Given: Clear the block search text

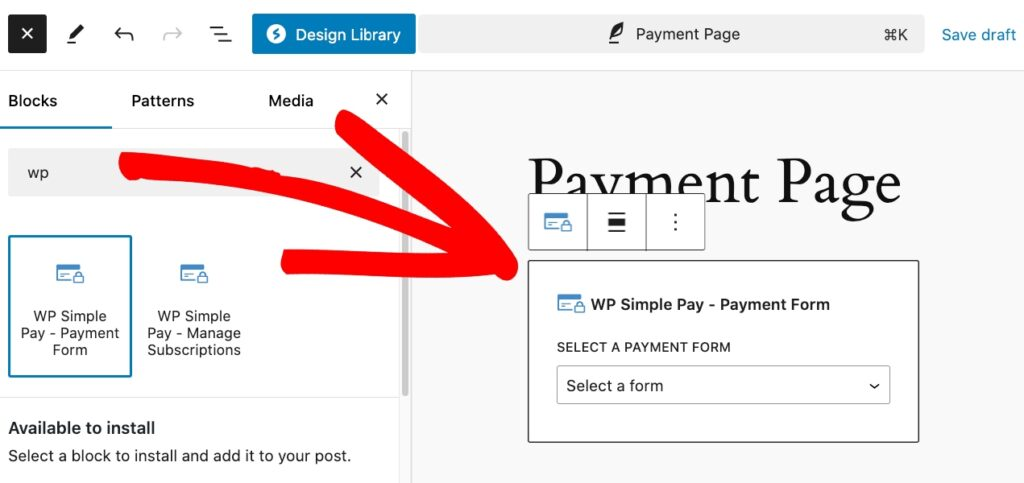Looking at the screenshot, I should (355, 173).
